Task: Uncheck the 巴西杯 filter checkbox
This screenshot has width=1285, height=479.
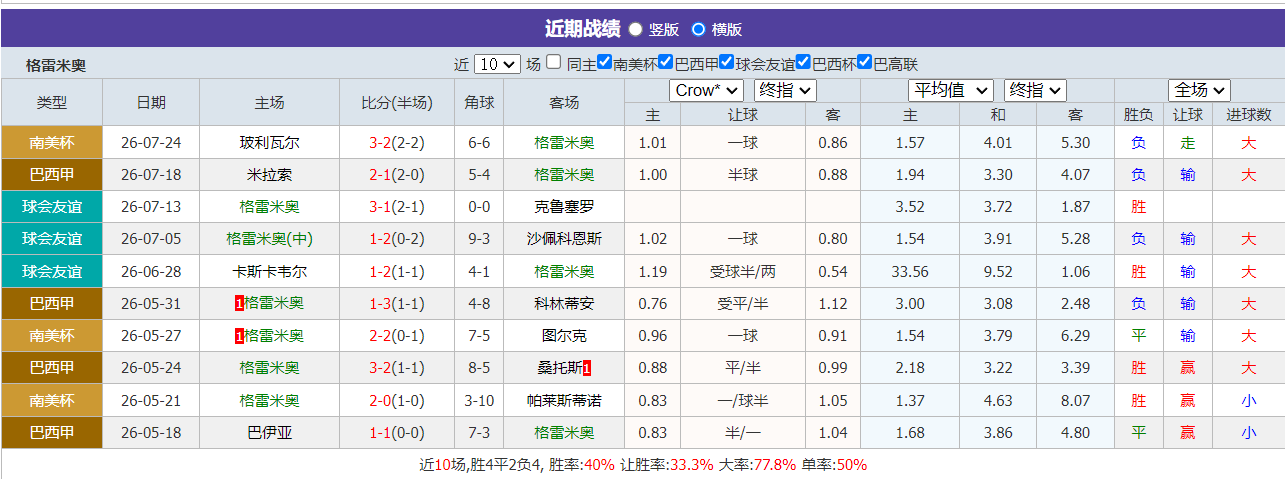Action: pyautogui.click(x=804, y=62)
